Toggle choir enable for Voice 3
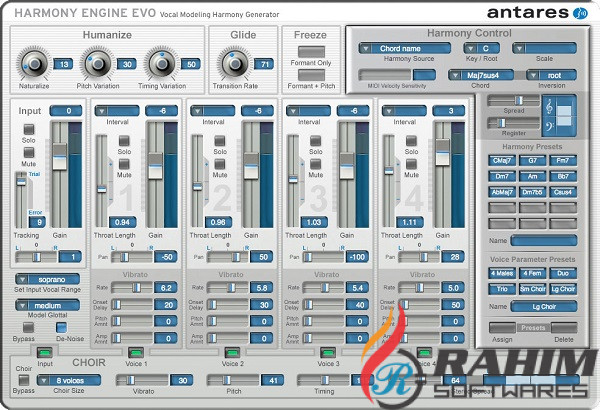 [x=328, y=353]
